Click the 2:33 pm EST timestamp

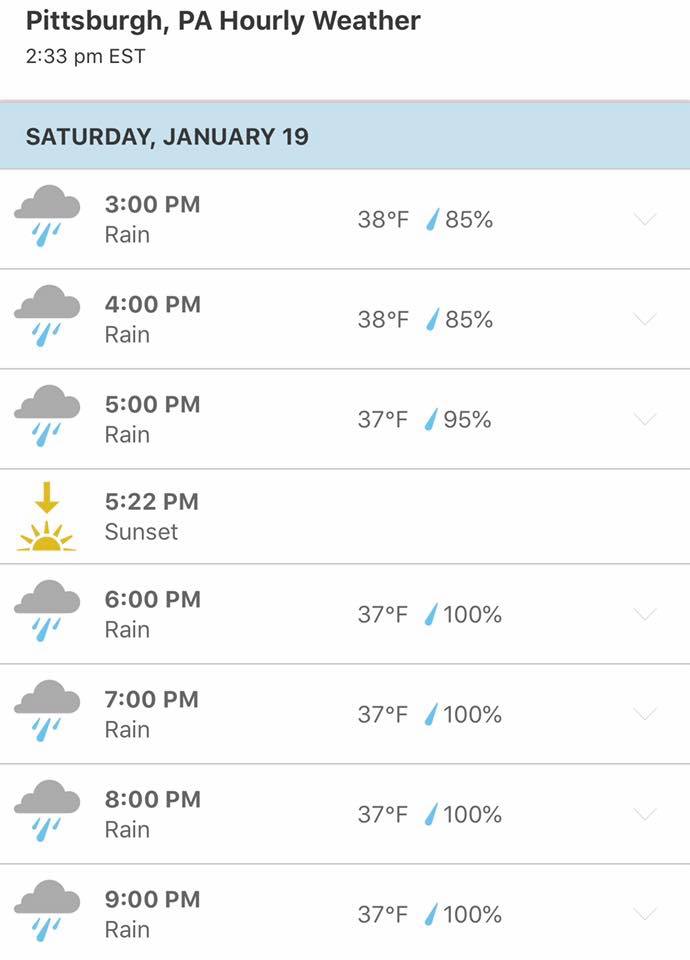pyautogui.click(x=85, y=56)
